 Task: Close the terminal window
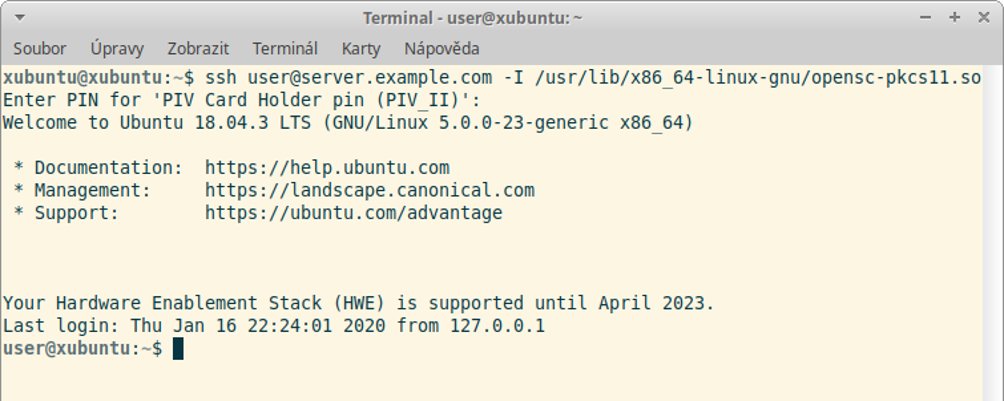[x=984, y=18]
